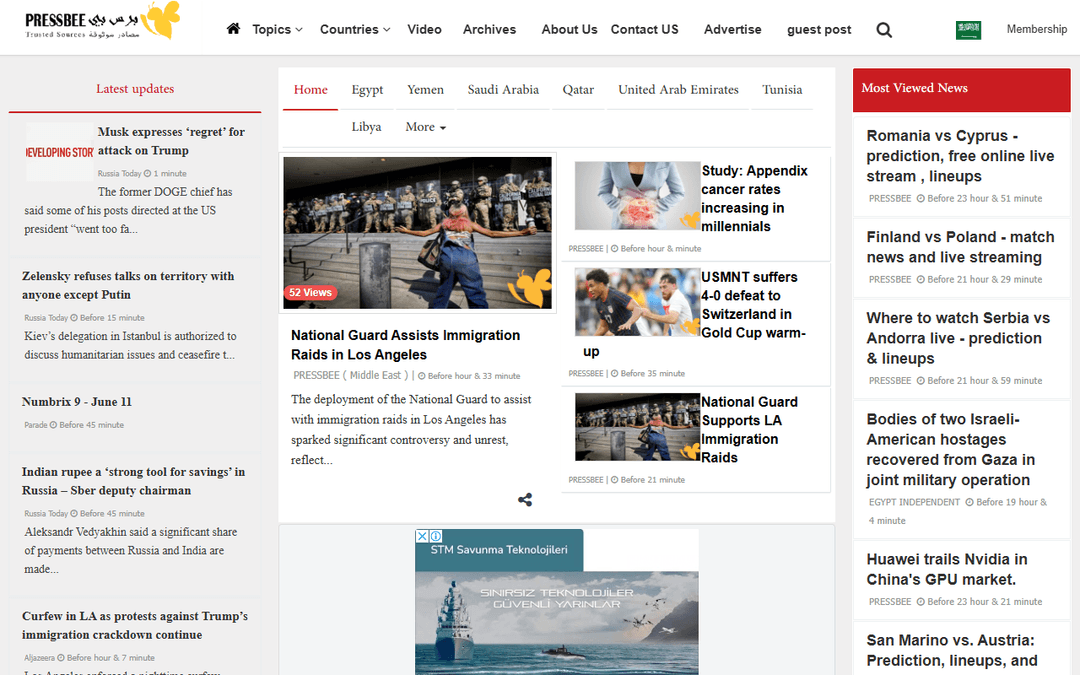This screenshot has height=675, width=1080.
Task: Open Indian rupee savings article
Action: coord(133,481)
